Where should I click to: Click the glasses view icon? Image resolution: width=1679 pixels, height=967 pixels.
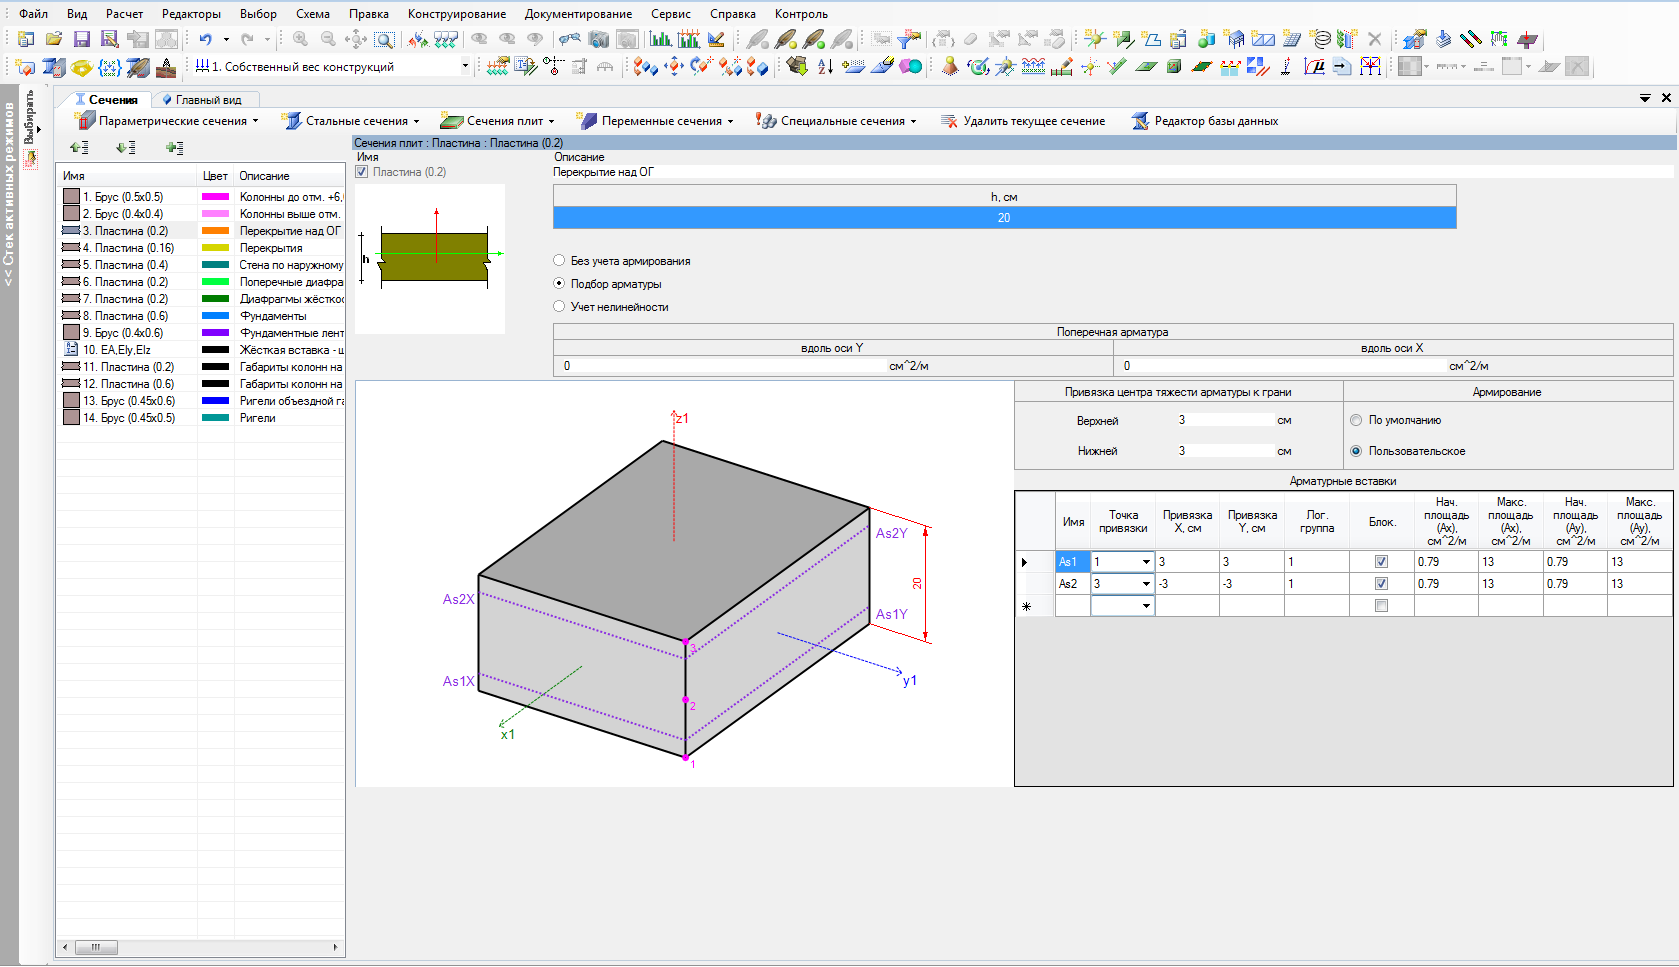pyautogui.click(x=570, y=39)
